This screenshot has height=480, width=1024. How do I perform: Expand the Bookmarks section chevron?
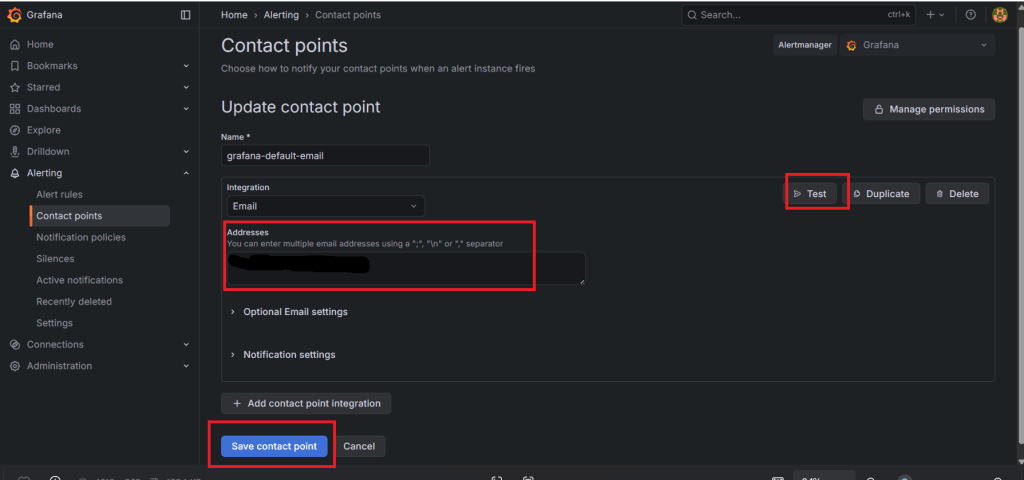186,66
